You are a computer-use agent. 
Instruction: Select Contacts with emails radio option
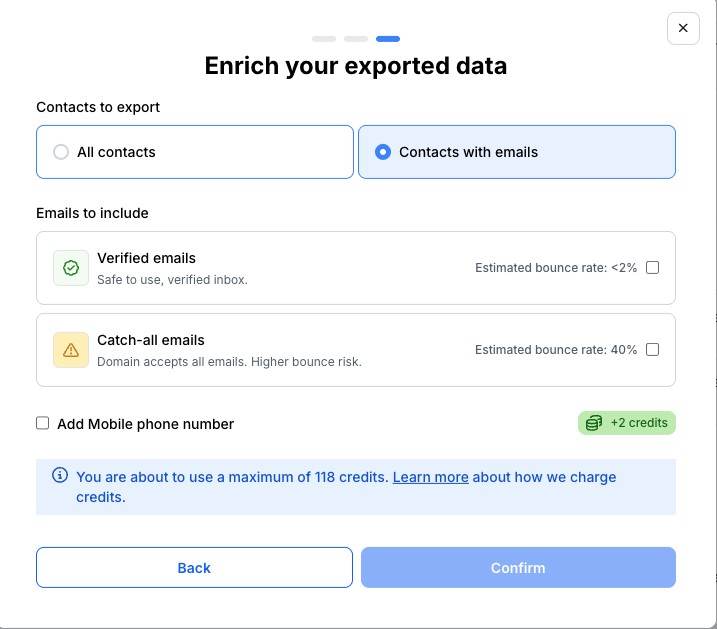382,152
